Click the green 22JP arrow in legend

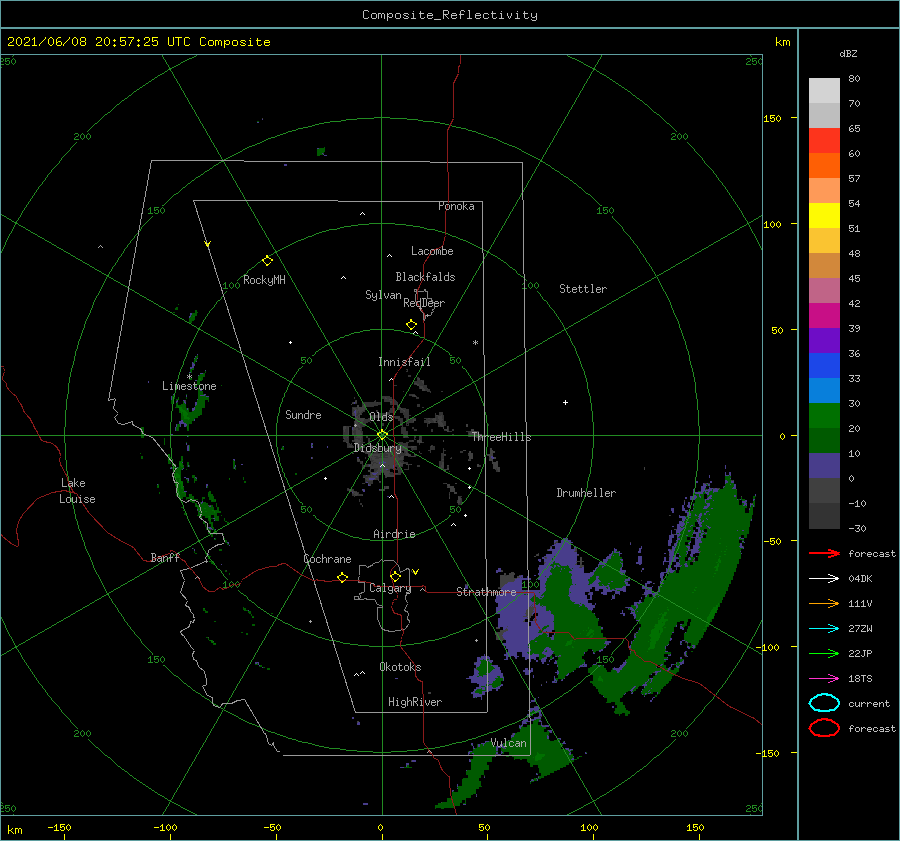click(x=824, y=653)
